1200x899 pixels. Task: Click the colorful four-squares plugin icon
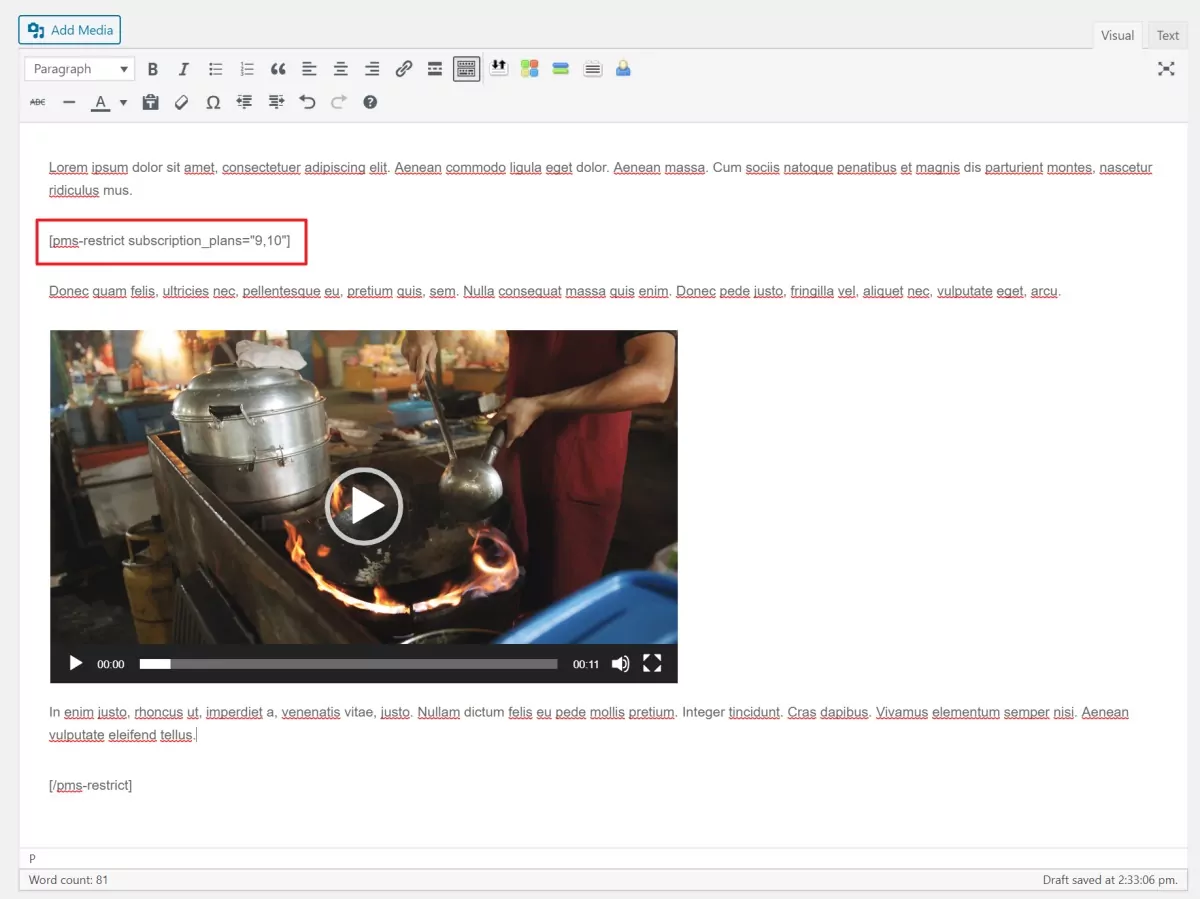click(529, 69)
